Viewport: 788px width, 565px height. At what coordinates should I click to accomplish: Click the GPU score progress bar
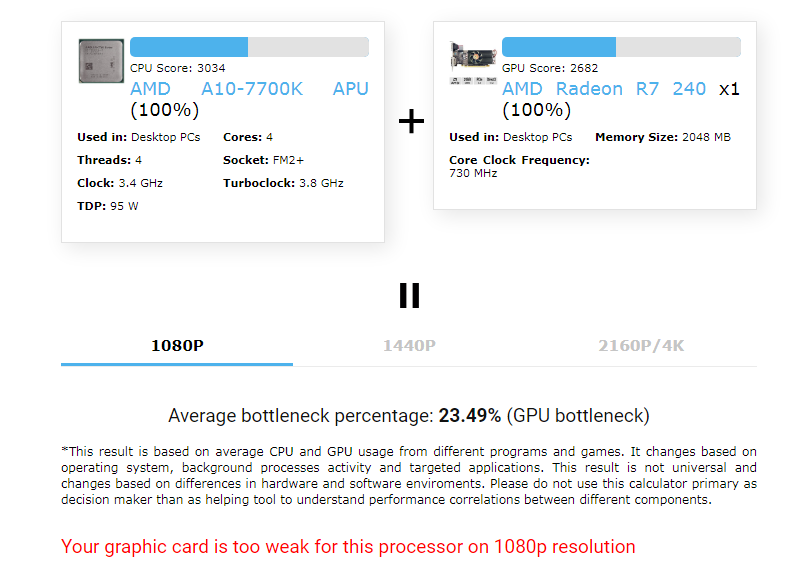[621, 47]
